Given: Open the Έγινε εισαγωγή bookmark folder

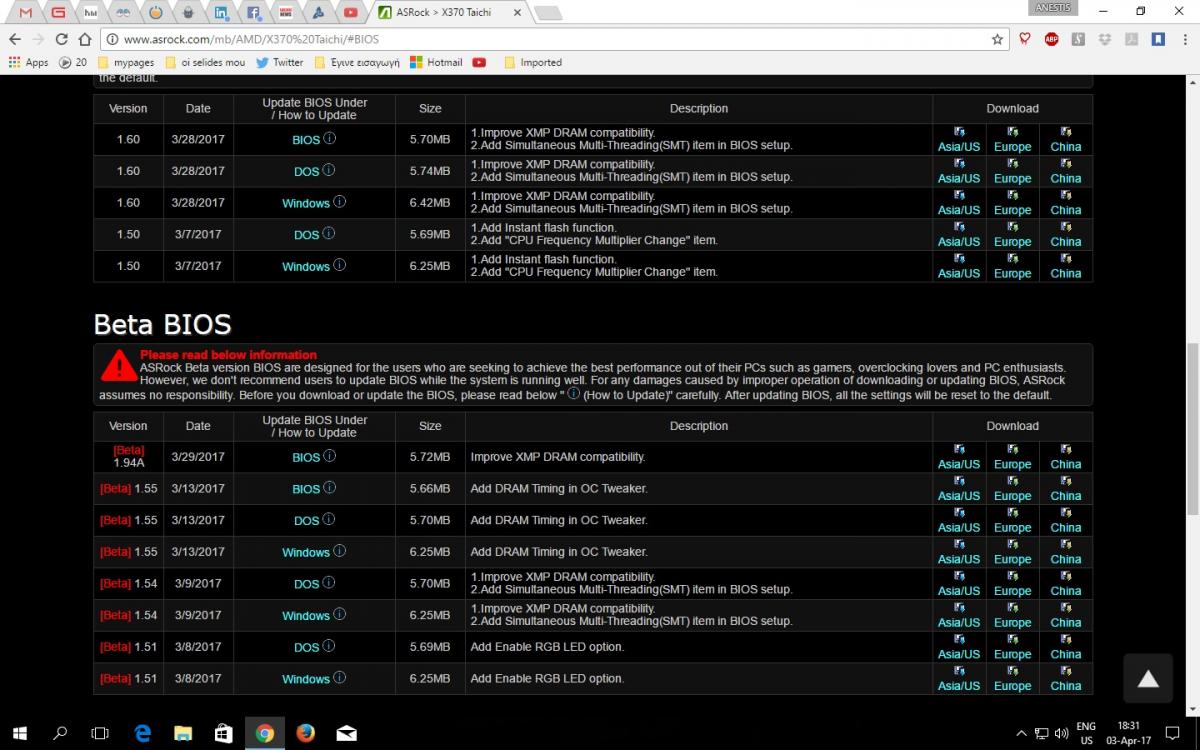Looking at the screenshot, I should (x=356, y=62).
